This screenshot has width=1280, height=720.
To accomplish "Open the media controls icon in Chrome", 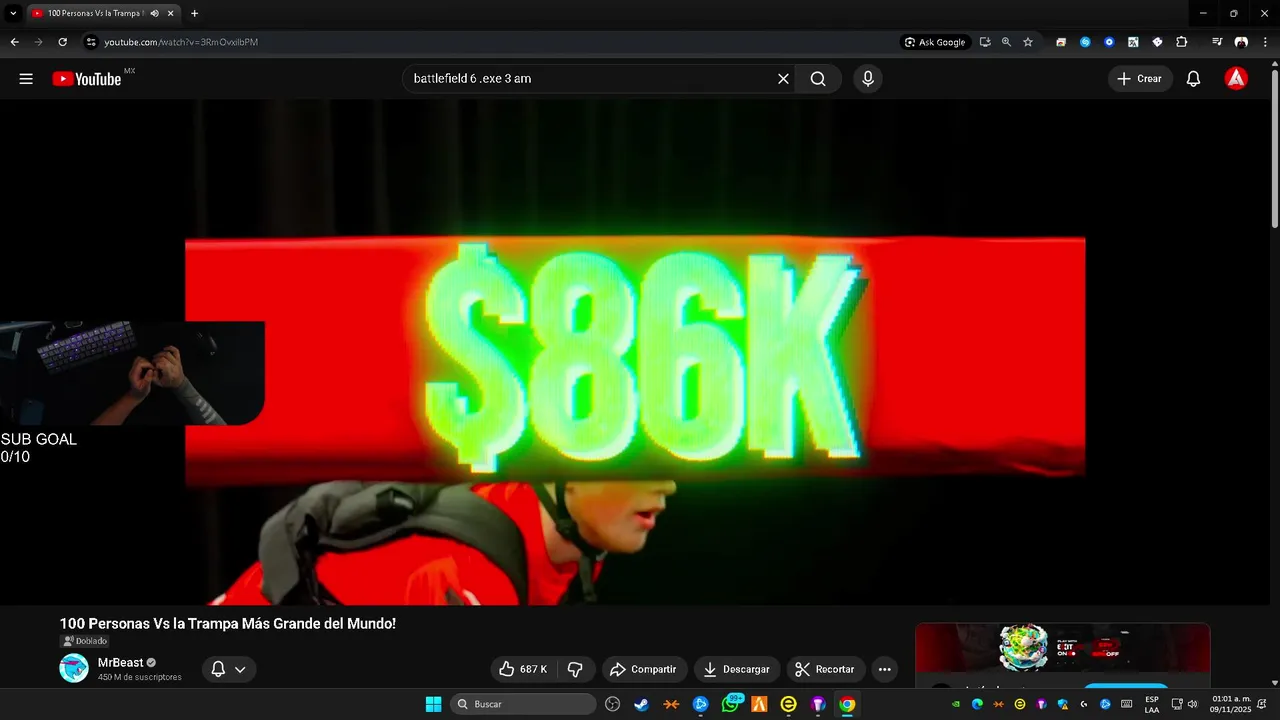I will pos(1217,42).
